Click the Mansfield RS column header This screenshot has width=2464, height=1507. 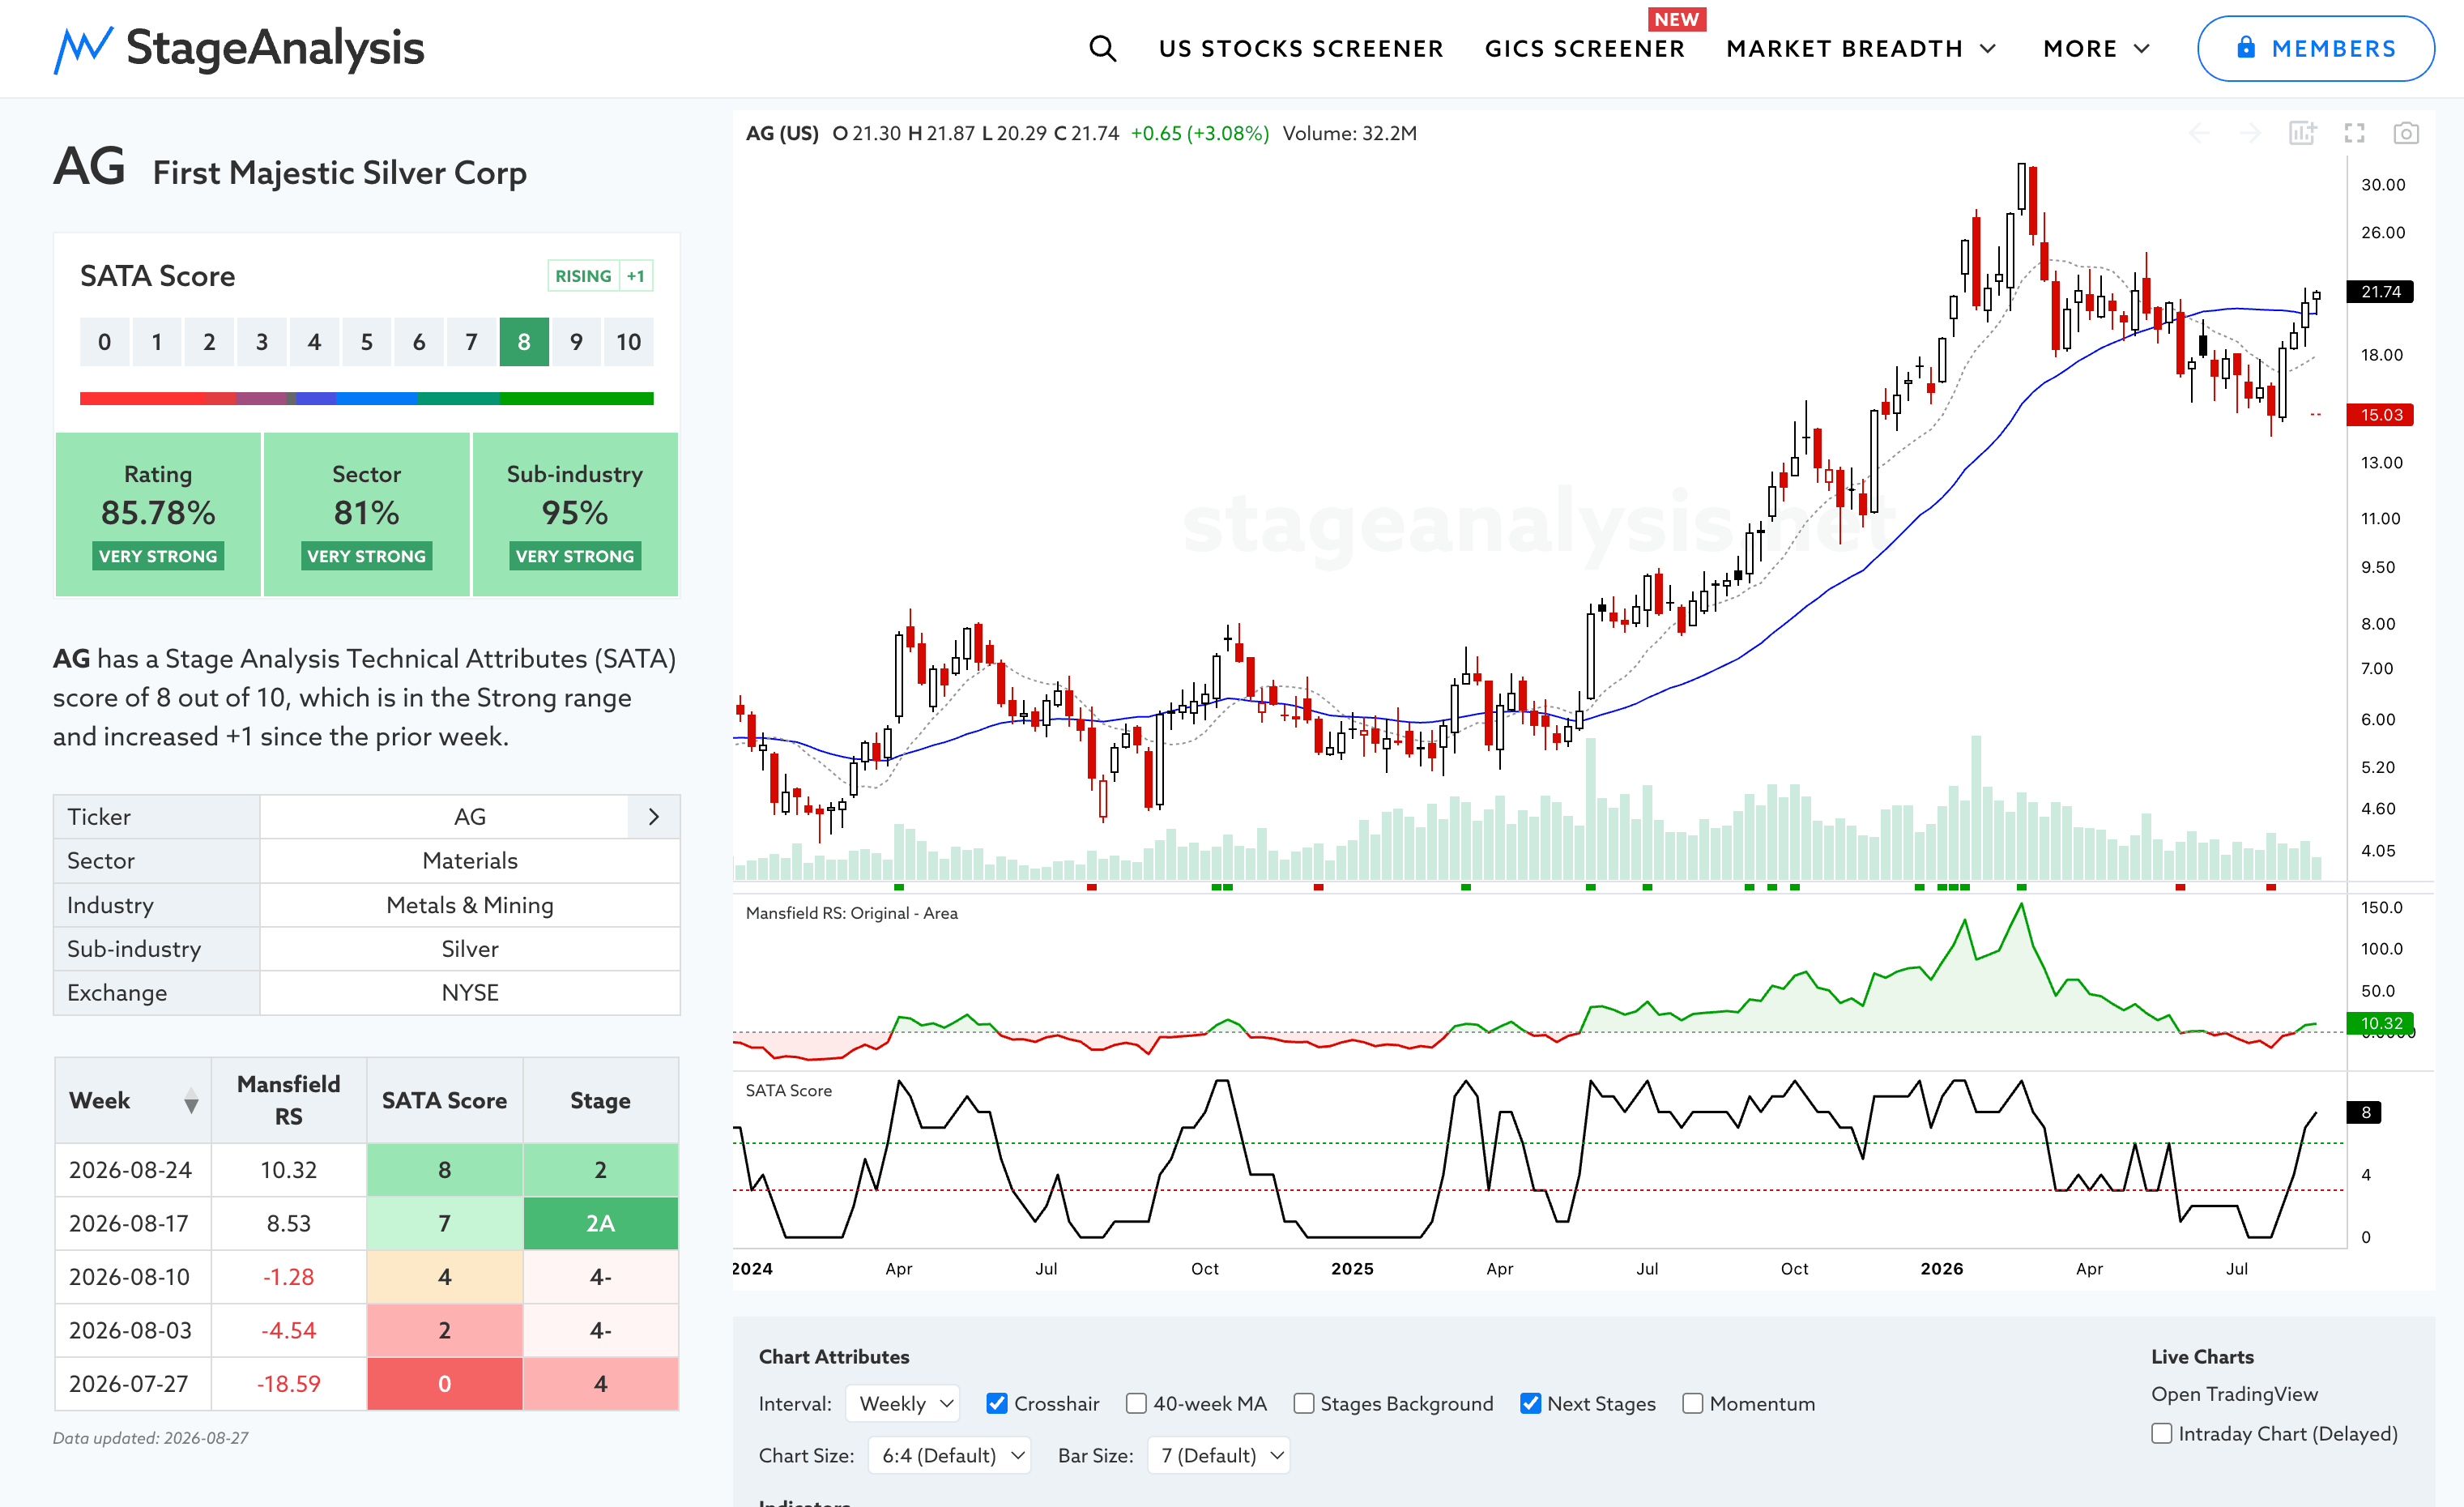pyautogui.click(x=289, y=1101)
